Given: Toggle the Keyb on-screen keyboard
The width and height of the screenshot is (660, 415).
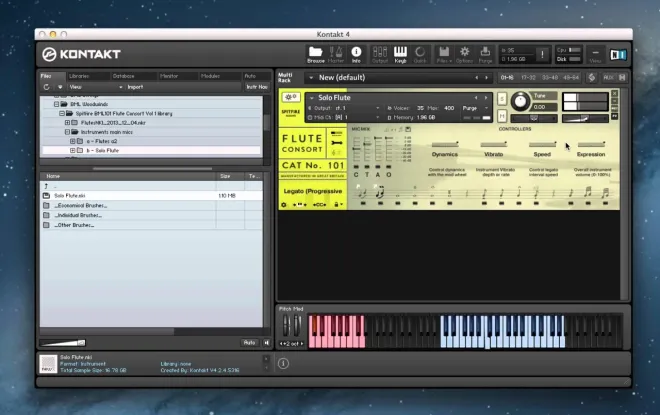Looking at the screenshot, I should coord(400,54).
